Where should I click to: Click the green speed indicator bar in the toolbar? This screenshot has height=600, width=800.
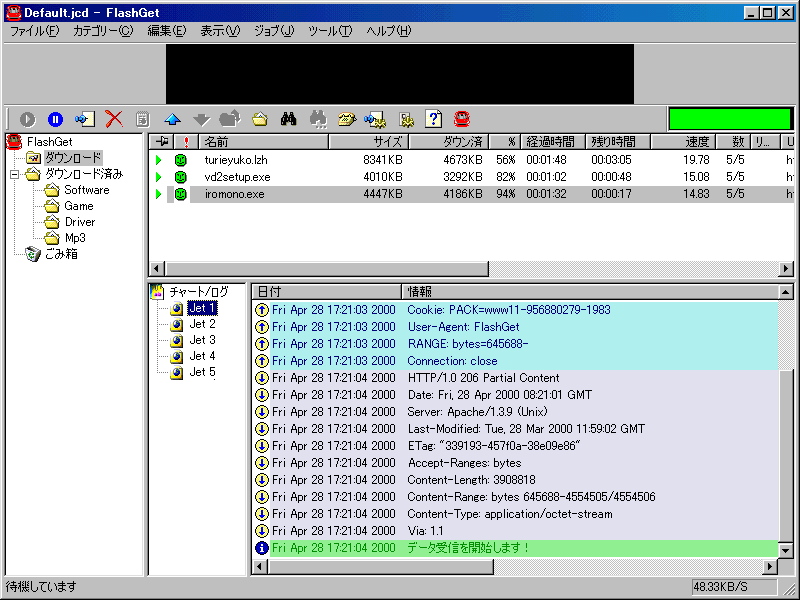tap(730, 119)
